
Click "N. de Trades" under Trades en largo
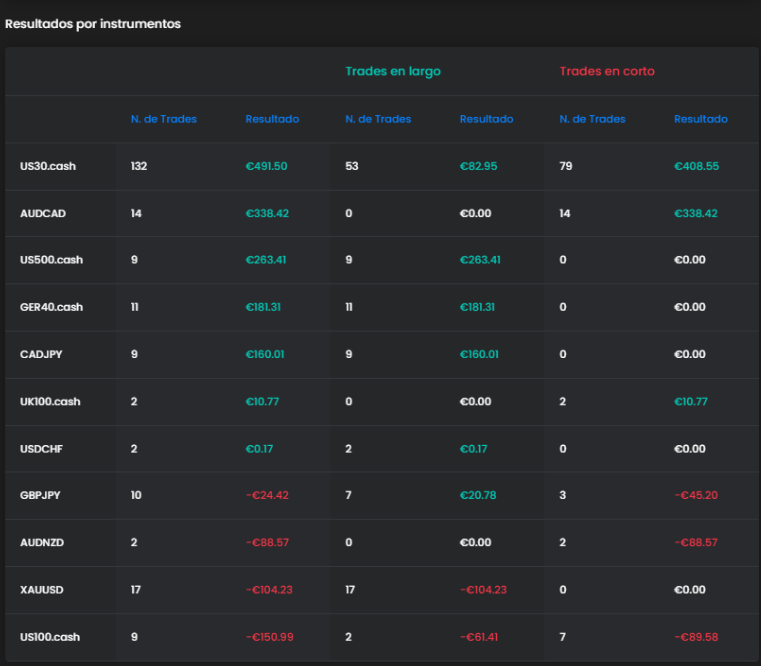pyautogui.click(x=378, y=119)
